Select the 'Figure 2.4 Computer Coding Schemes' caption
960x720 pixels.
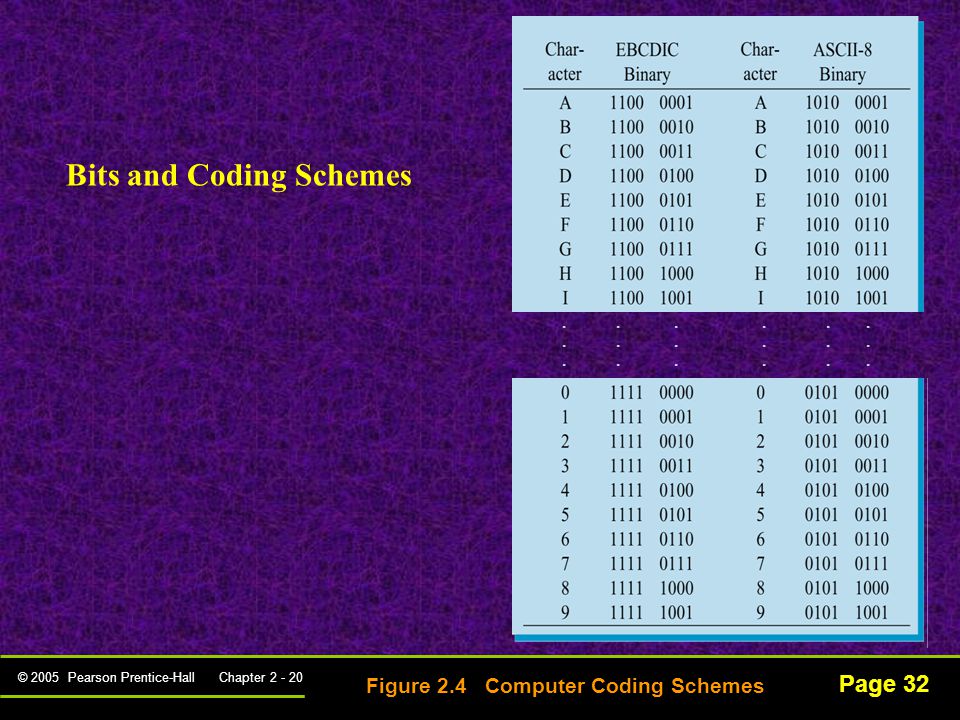coord(565,686)
